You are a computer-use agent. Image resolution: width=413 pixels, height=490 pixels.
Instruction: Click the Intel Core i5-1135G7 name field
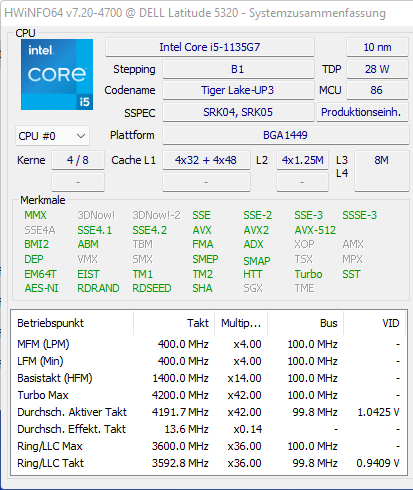(210, 47)
